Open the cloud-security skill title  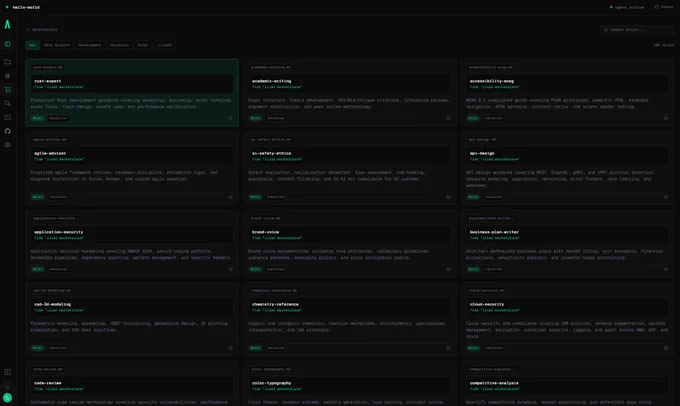(x=487, y=304)
